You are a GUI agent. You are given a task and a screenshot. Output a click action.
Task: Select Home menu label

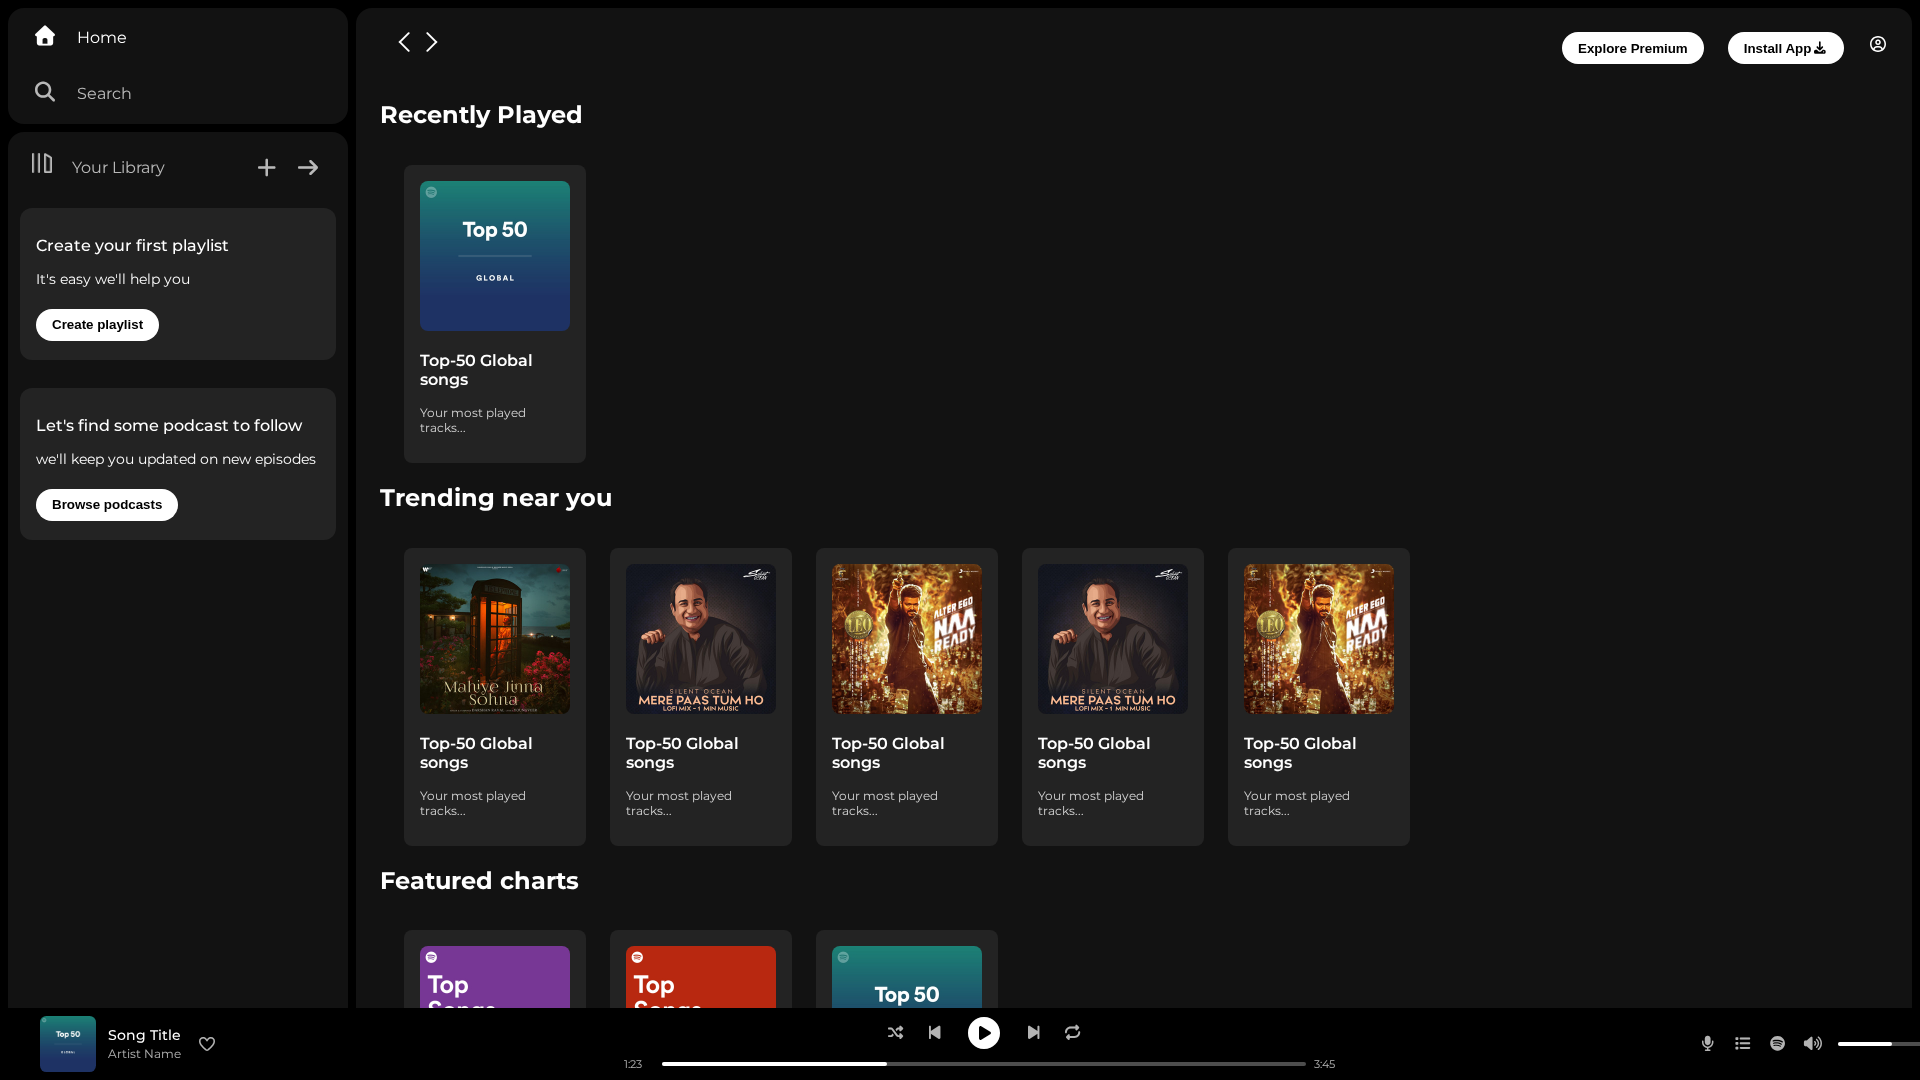[102, 37]
